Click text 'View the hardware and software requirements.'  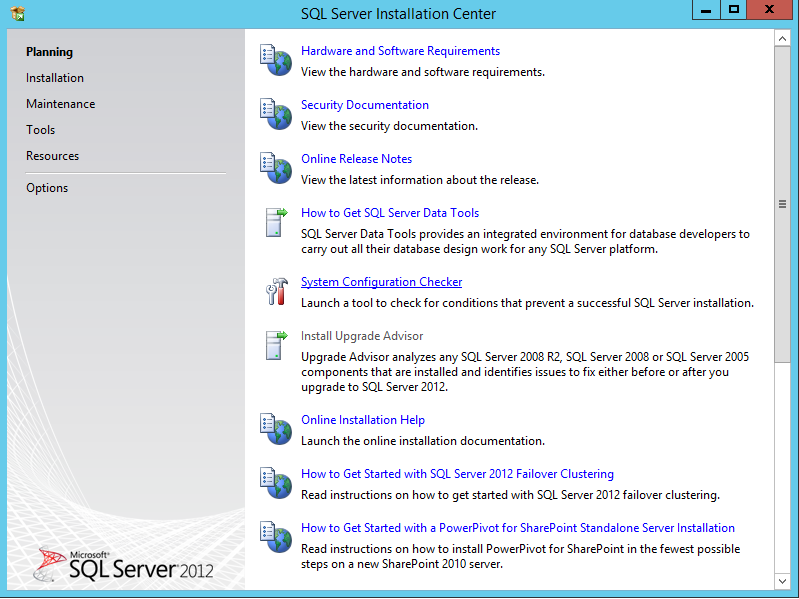coord(422,72)
